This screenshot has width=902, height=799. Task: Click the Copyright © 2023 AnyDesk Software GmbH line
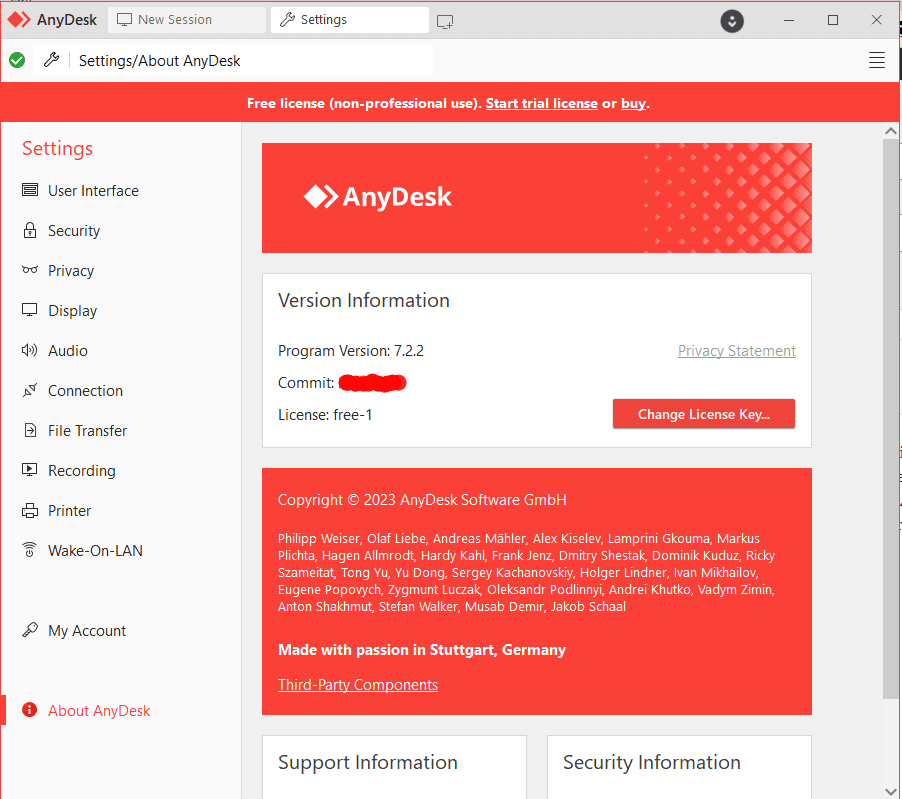[422, 499]
